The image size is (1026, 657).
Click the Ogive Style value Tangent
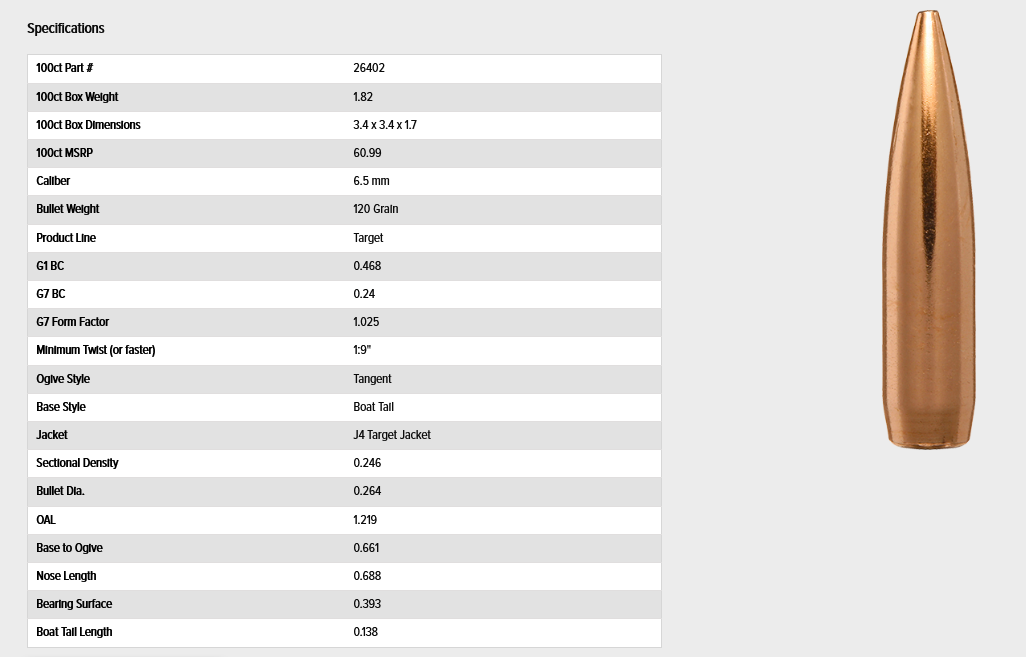372,379
